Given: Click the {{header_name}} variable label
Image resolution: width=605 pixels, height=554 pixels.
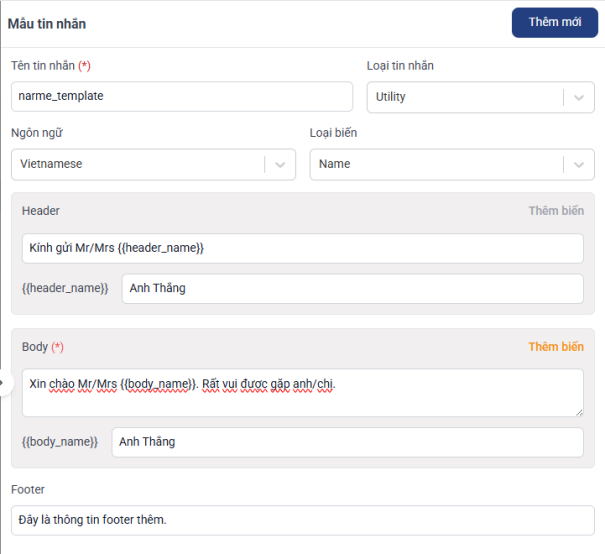Looking at the screenshot, I should coord(65,288).
